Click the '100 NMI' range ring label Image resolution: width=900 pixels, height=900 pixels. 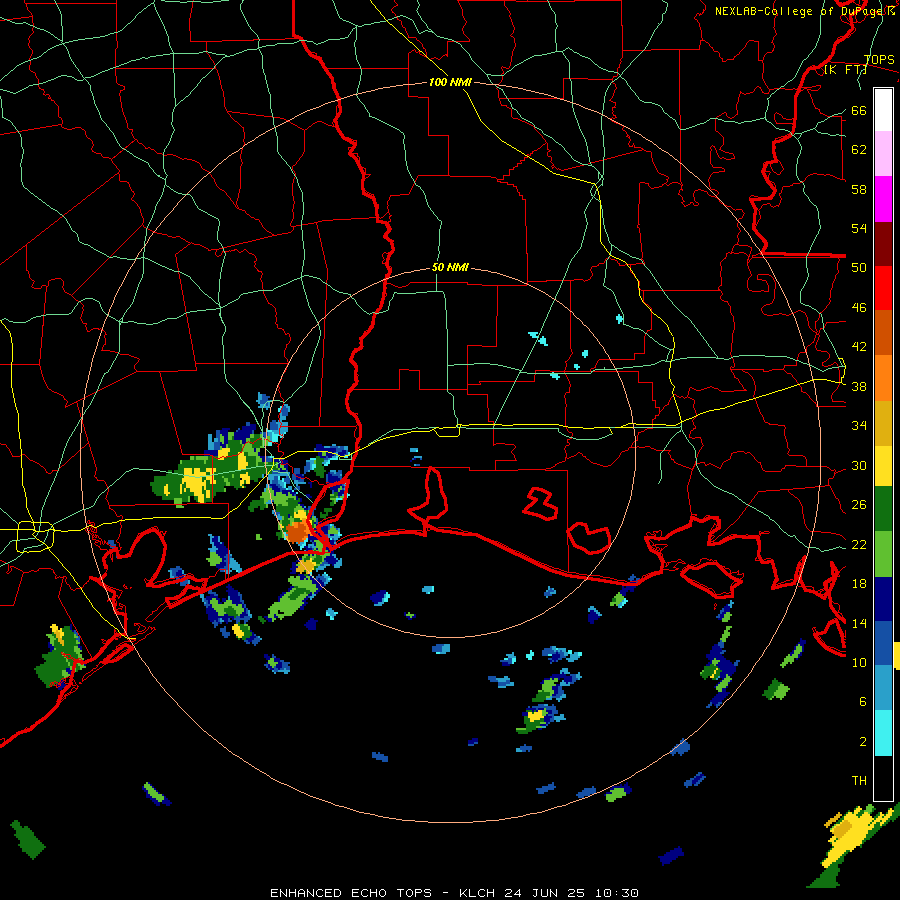coord(450,82)
